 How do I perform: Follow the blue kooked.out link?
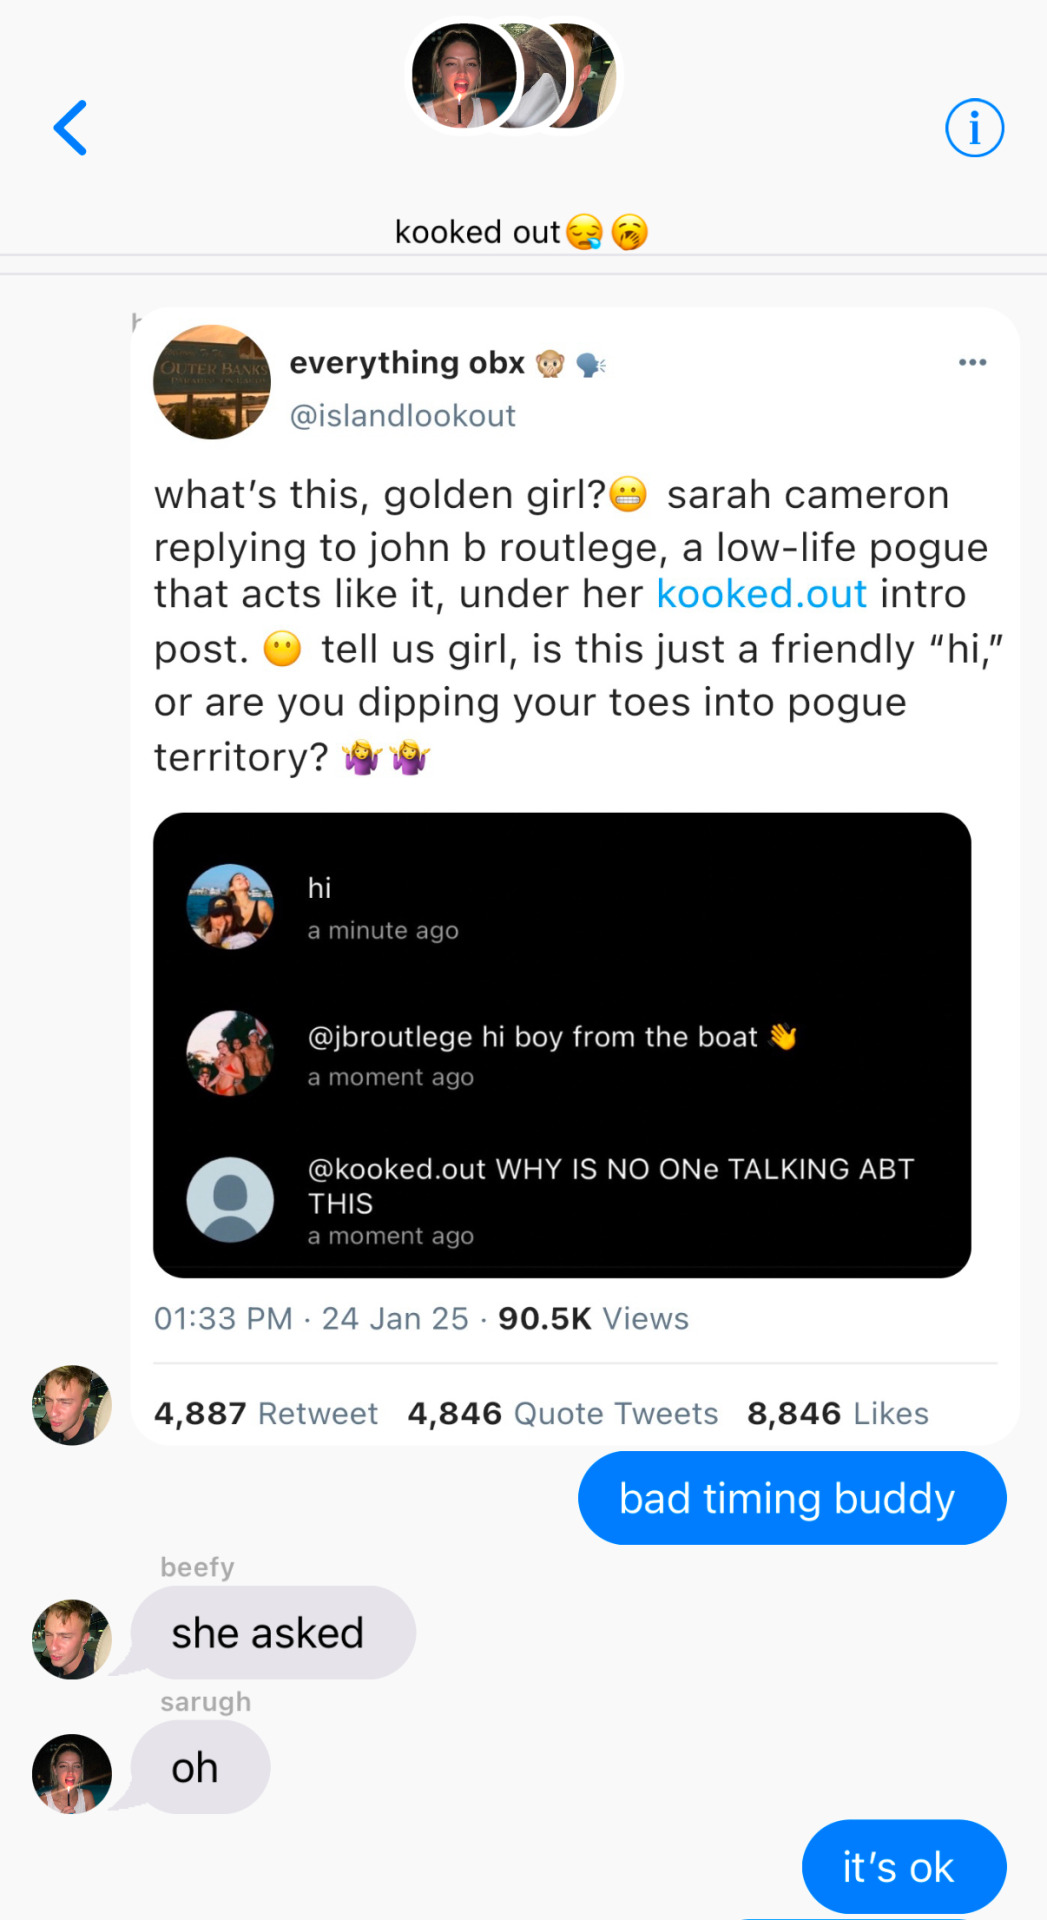click(x=761, y=594)
